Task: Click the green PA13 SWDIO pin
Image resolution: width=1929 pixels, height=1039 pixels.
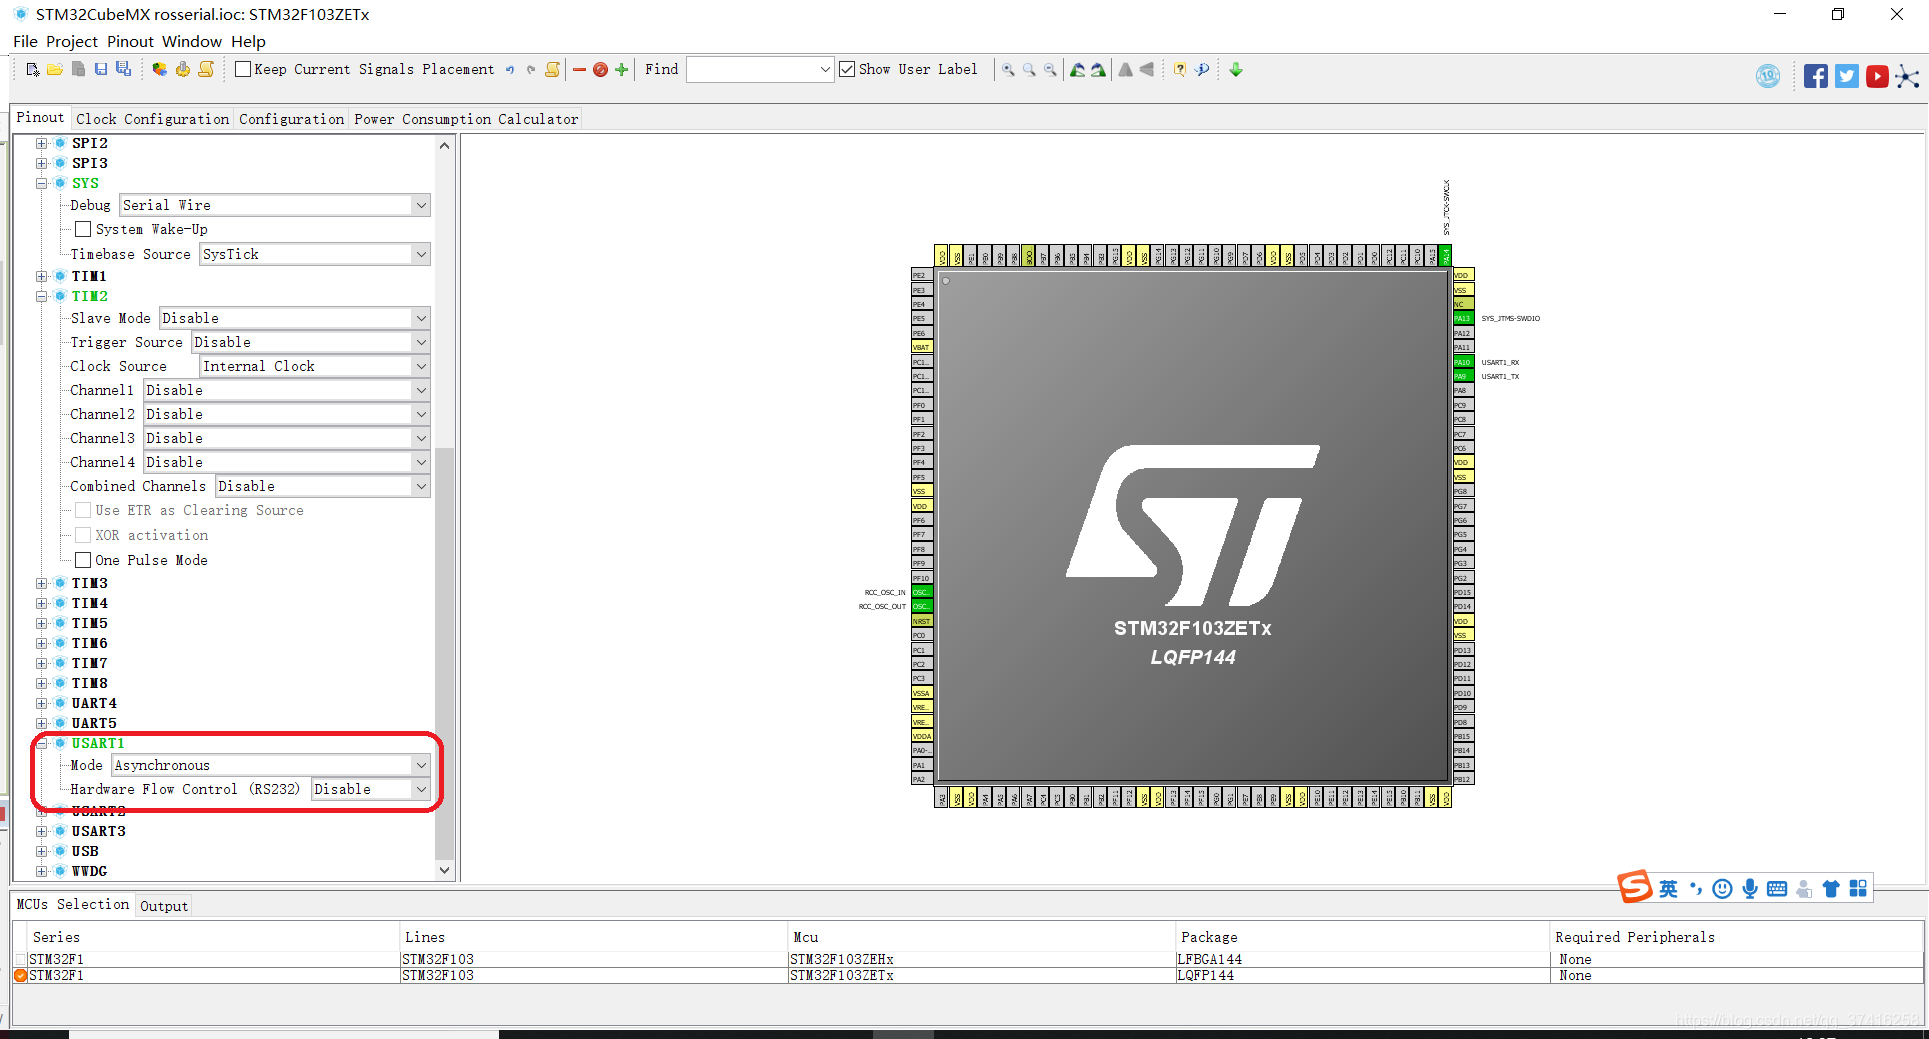Action: (1462, 318)
